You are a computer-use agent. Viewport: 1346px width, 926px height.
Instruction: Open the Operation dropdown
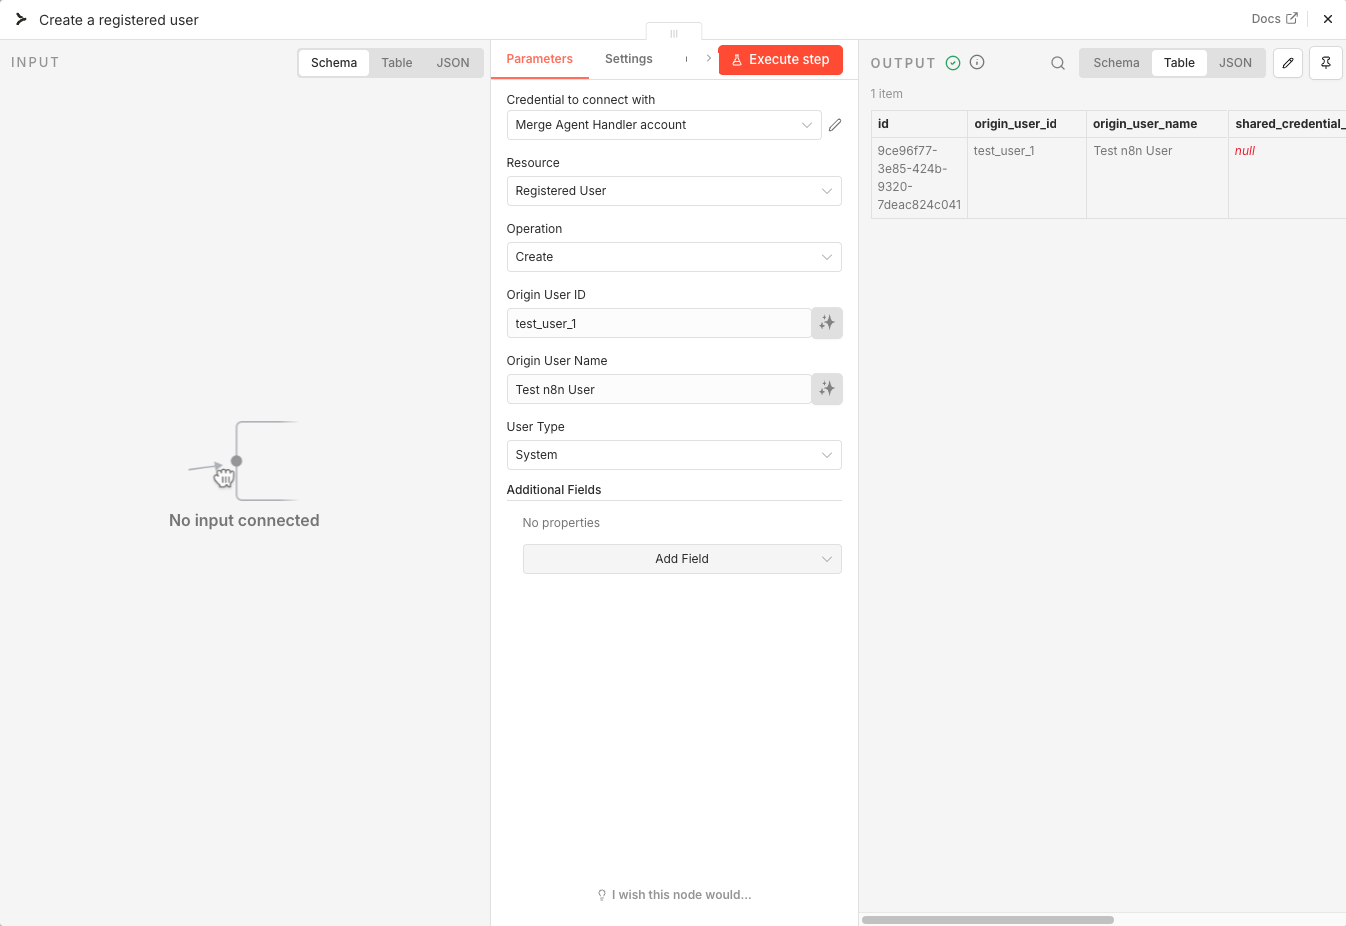(x=674, y=257)
